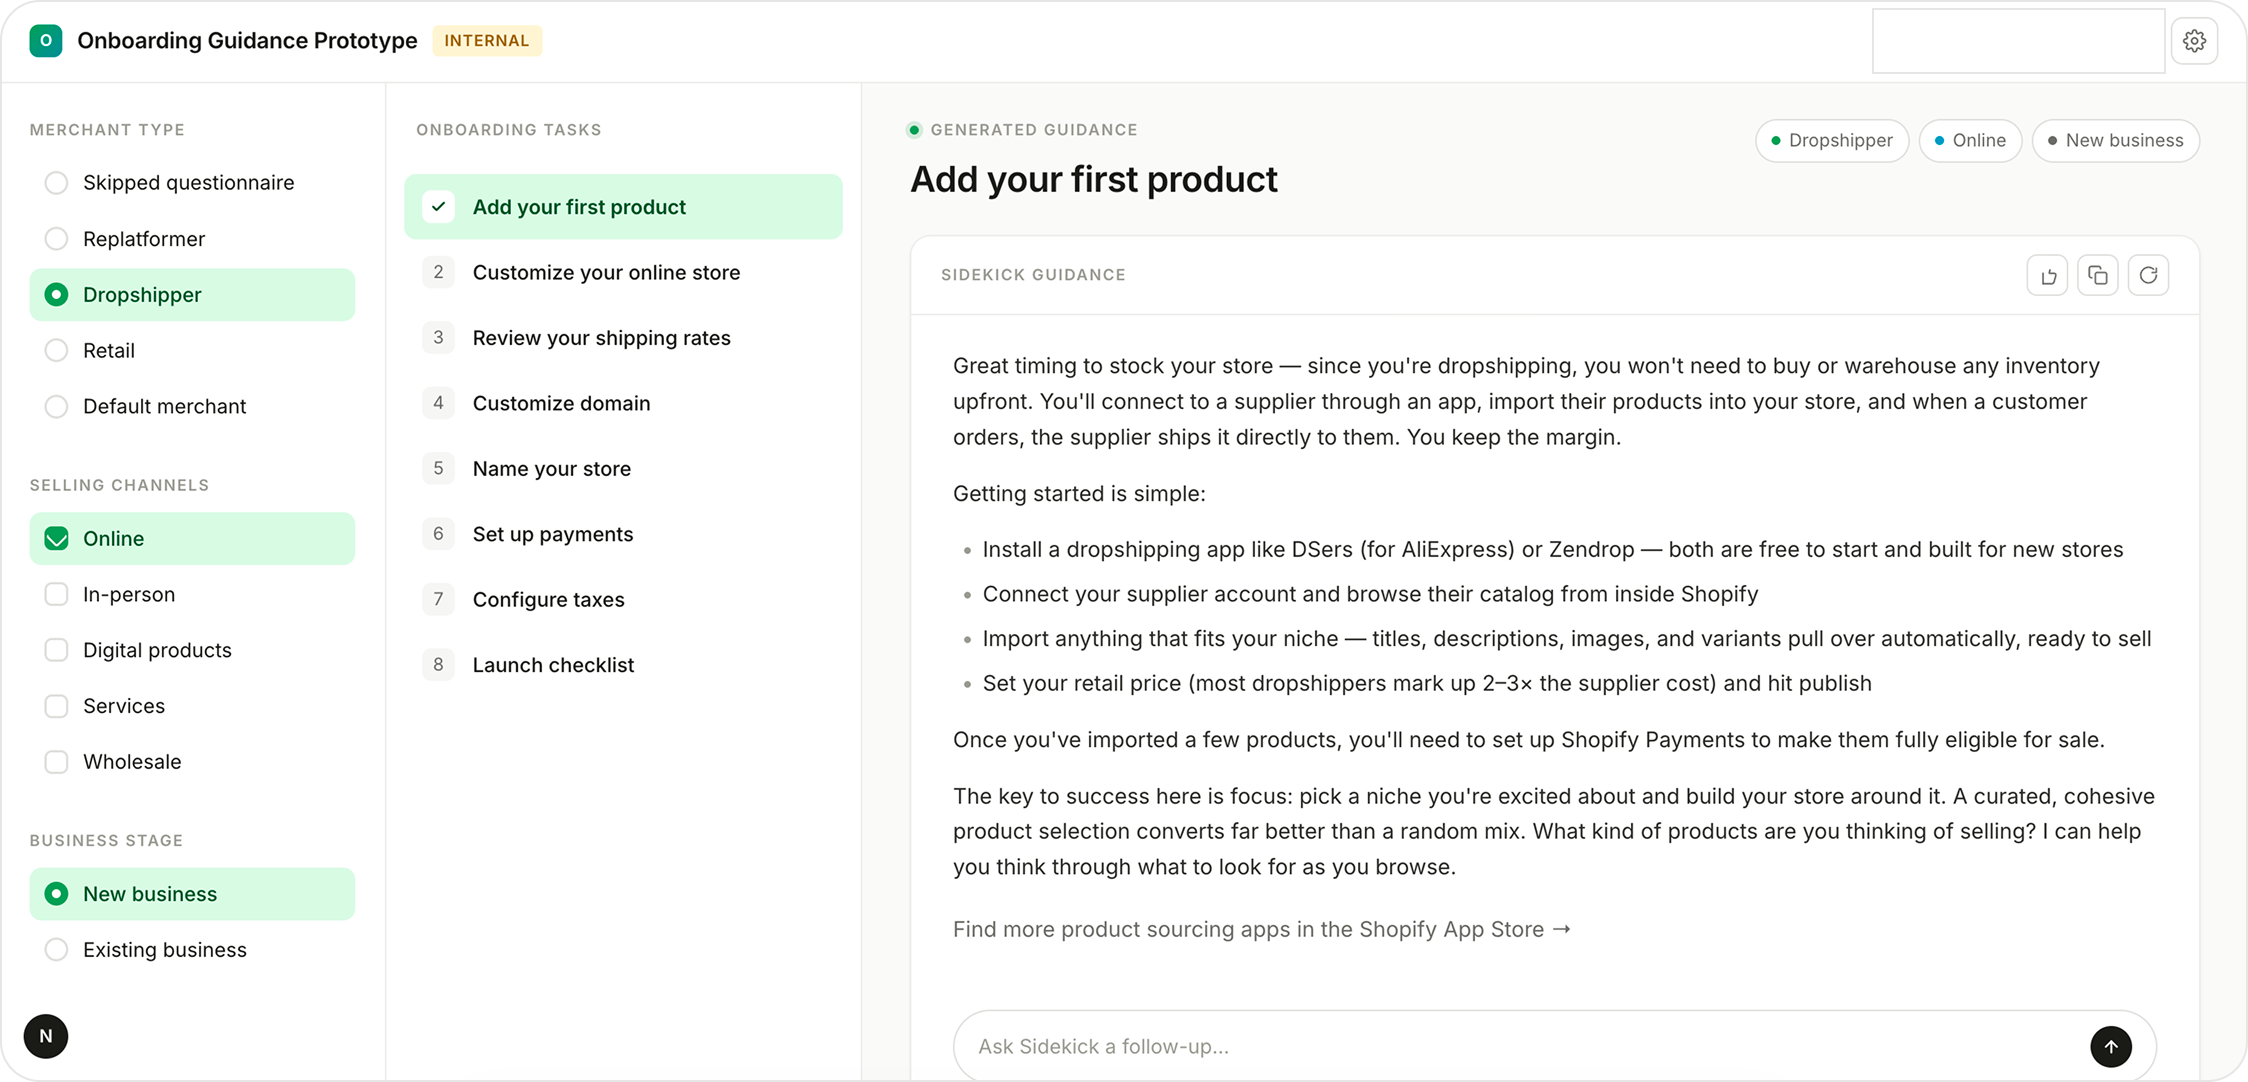Click the New business tag chip
This screenshot has width=2248, height=1082.
2115,141
